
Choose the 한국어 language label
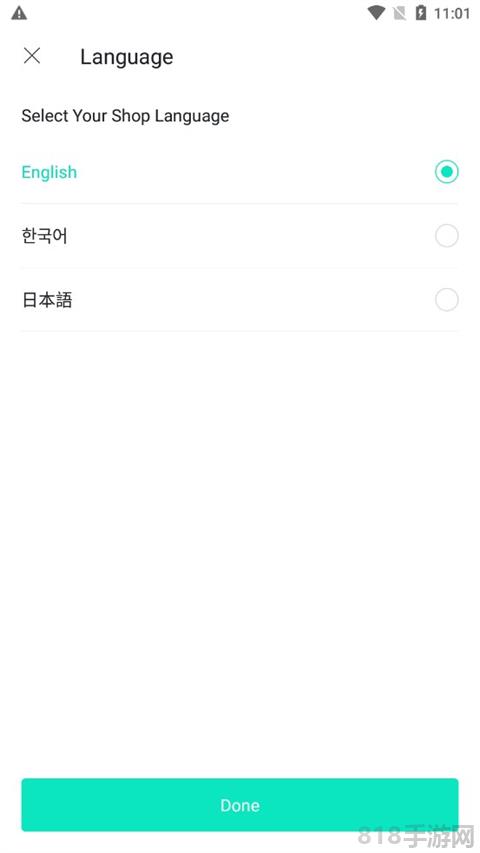pos(45,236)
